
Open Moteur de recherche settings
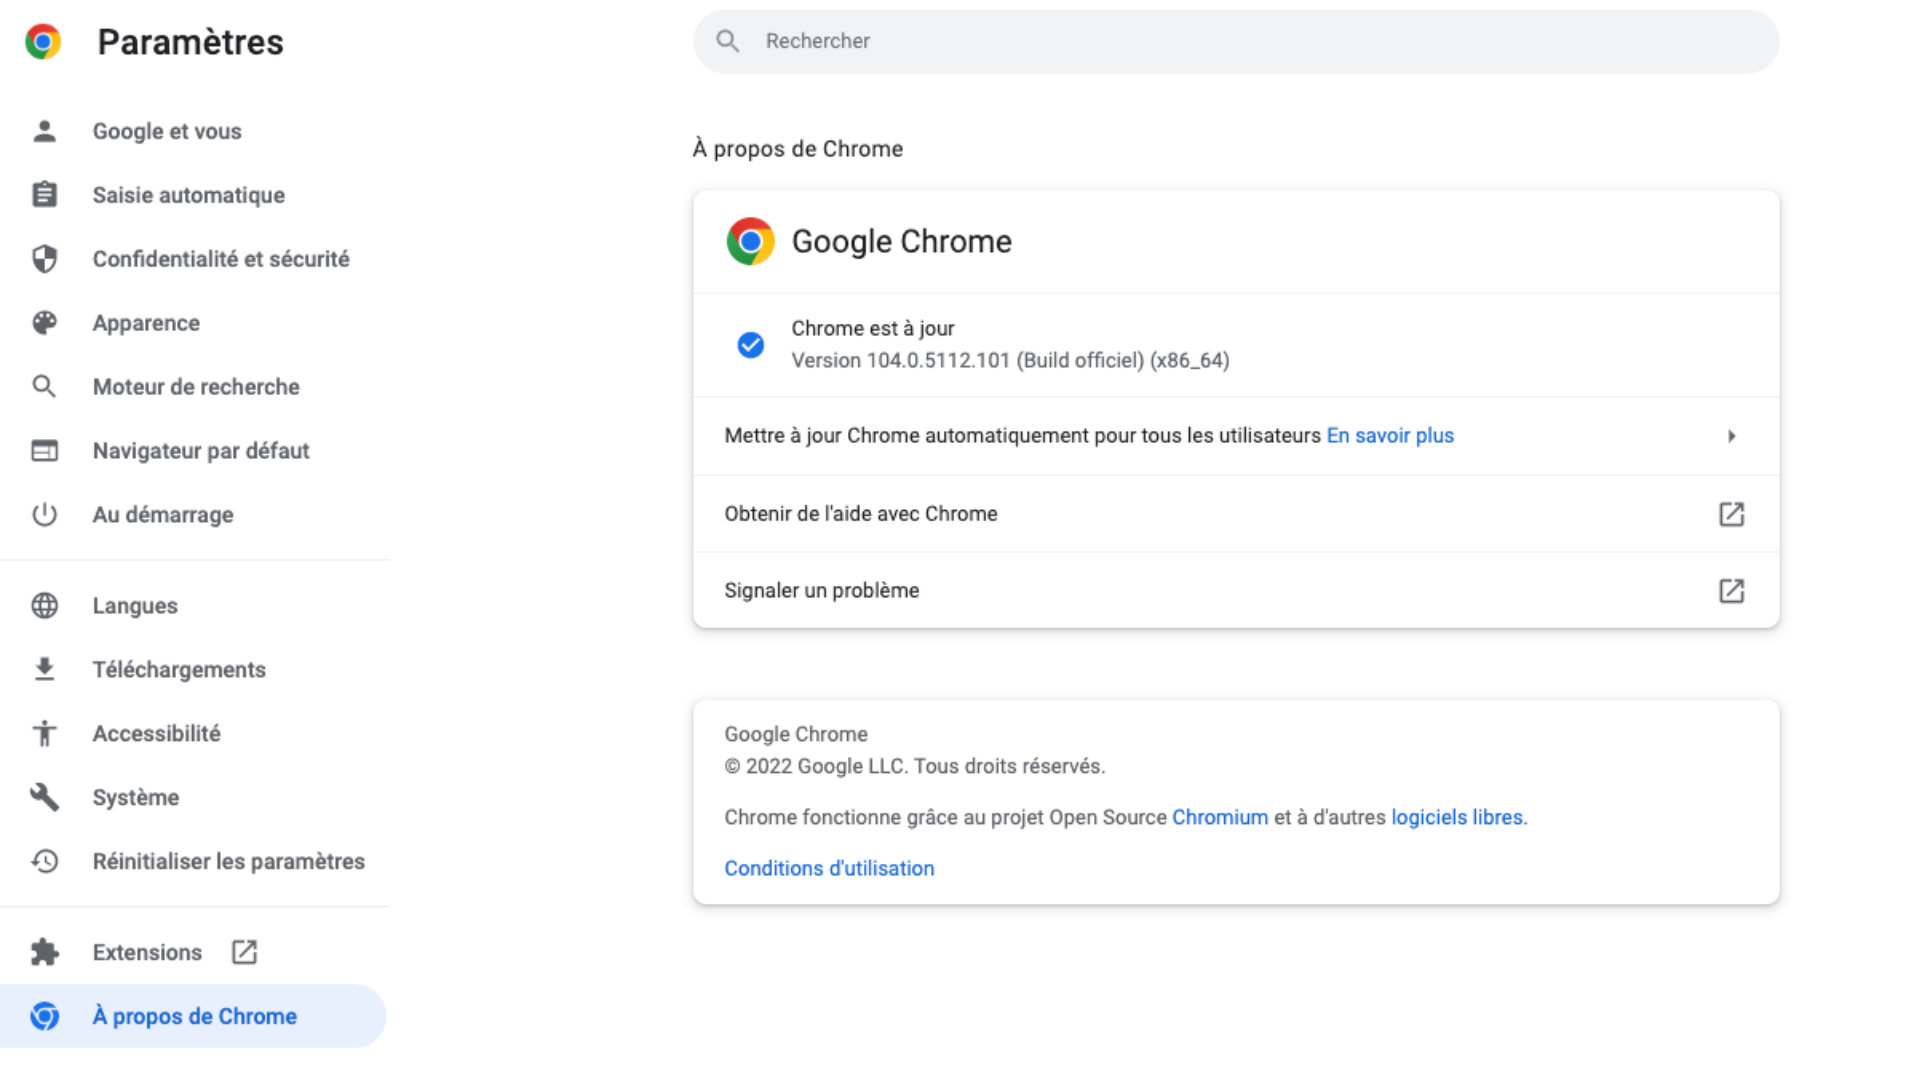(x=196, y=387)
